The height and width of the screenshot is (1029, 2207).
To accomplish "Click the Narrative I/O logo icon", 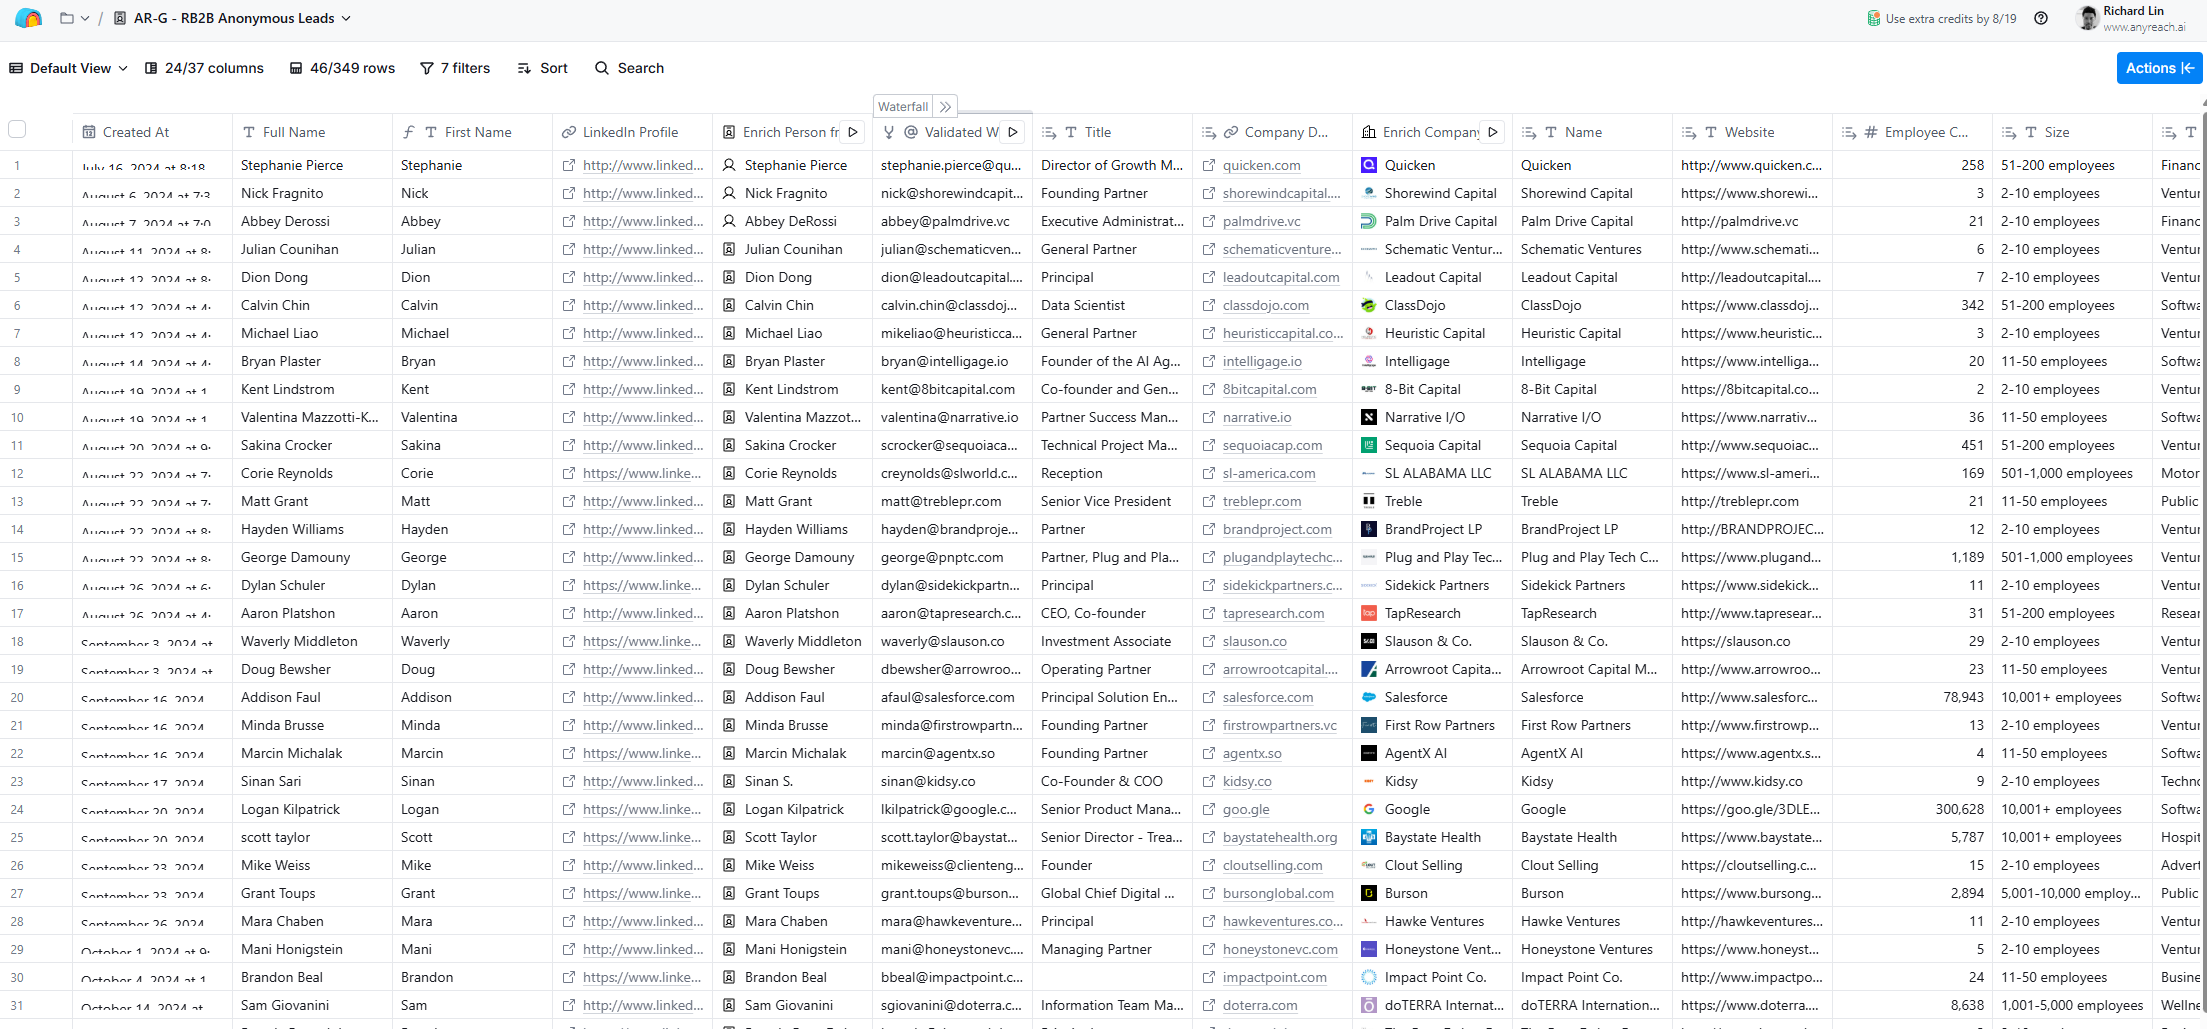I will 1369,417.
